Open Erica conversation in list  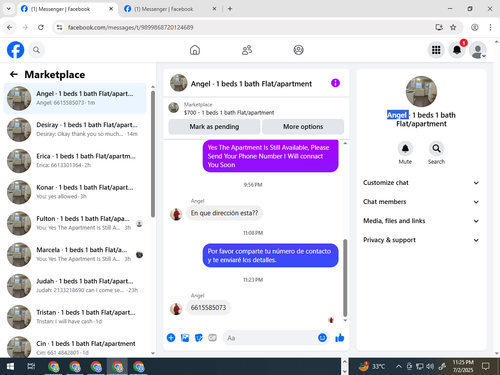pos(75,161)
